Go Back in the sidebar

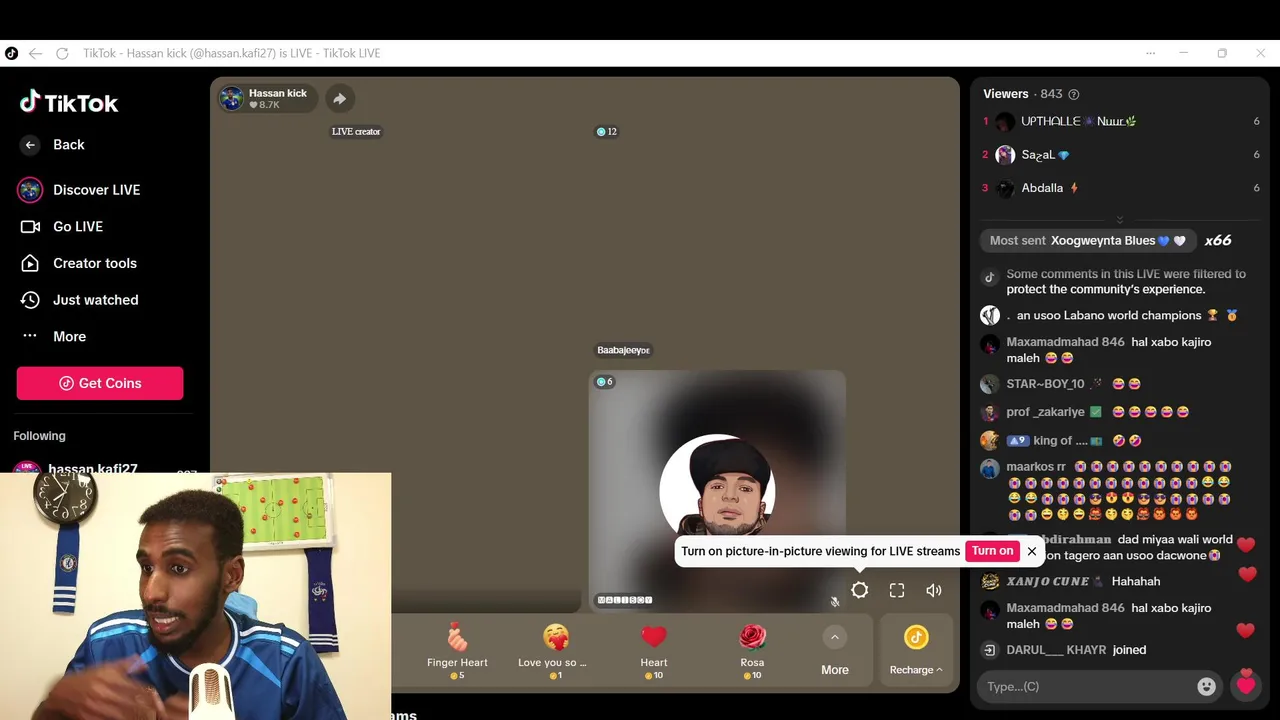click(x=52, y=145)
